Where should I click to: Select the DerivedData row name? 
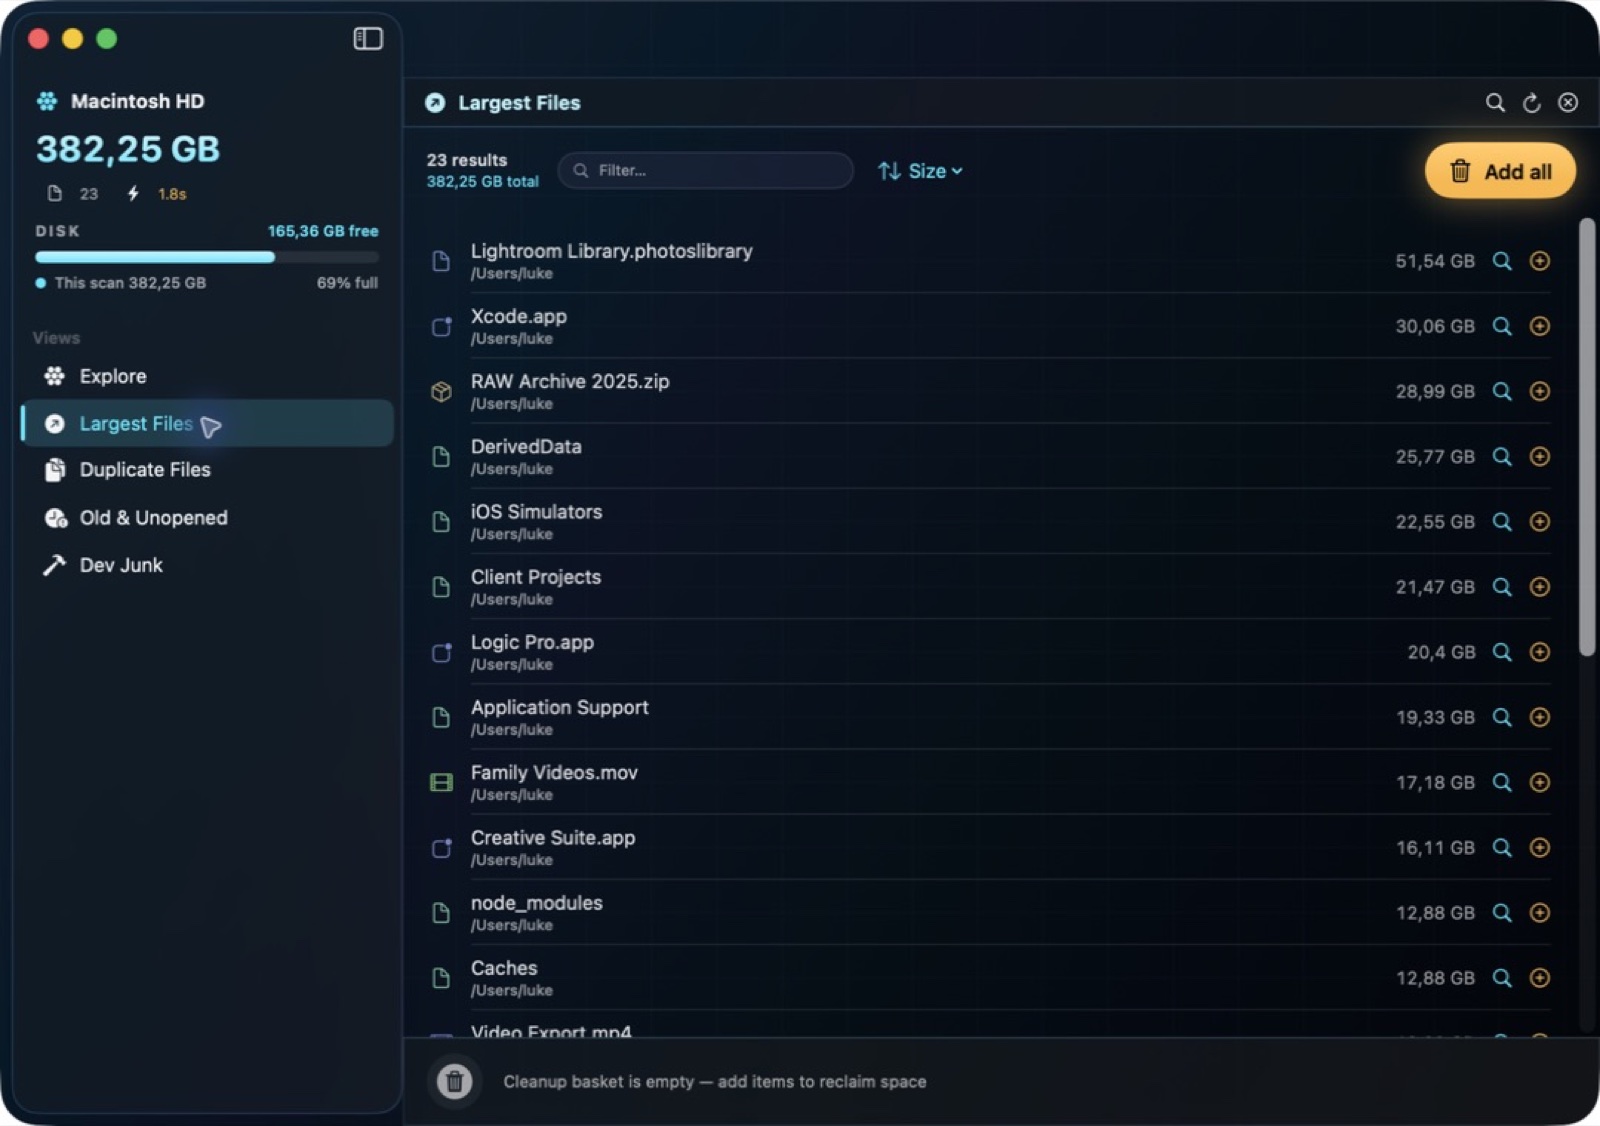[526, 446]
